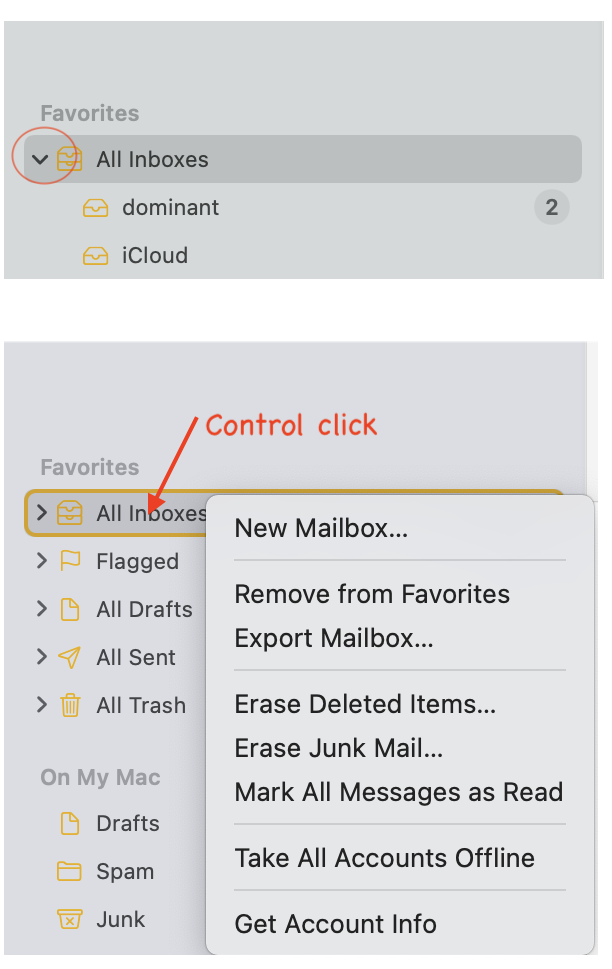Open the iCloud inbox icon
The height and width of the screenshot is (969, 612).
pos(95,255)
